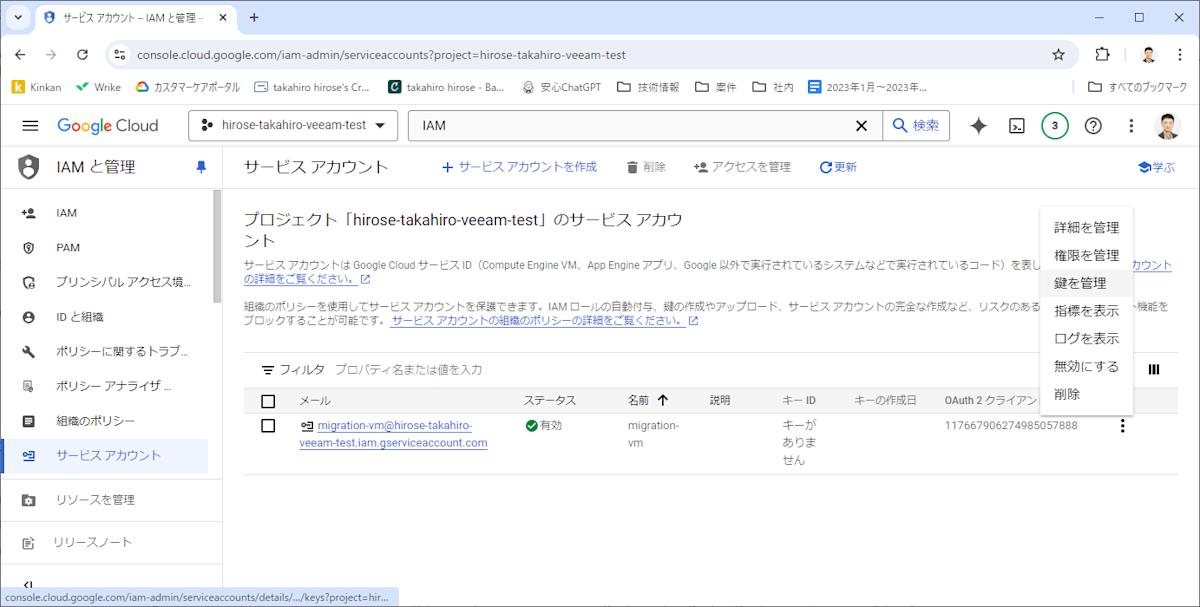This screenshot has height=607, width=1200.
Task: Go to IAM in sidebar
Action: click(x=105, y=213)
